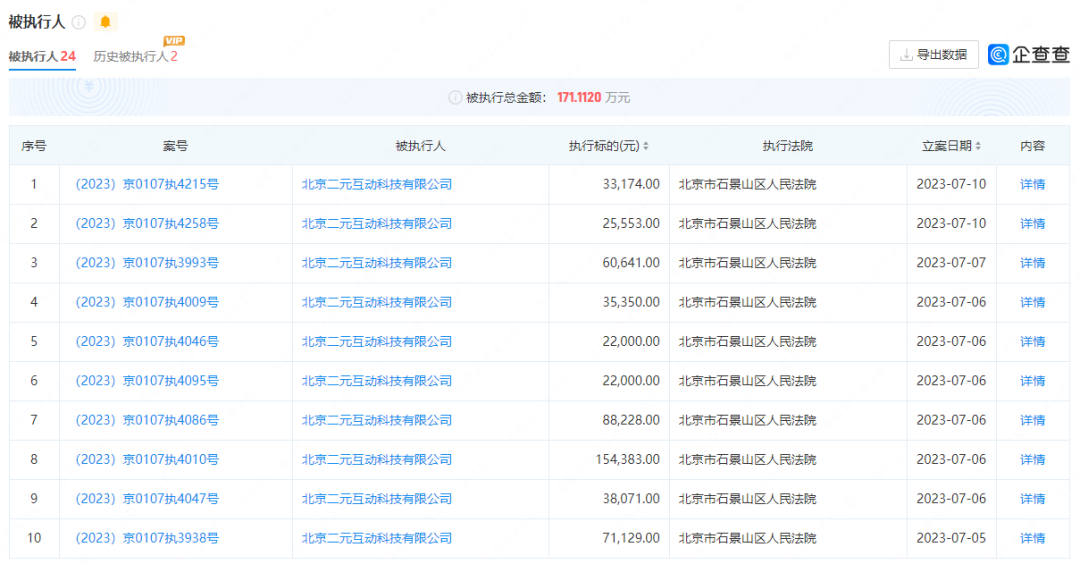Viewport: 1080px width, 564px height.
Task: Open 北京二元互动科技有限公司 link in row 9
Action: pyautogui.click(x=377, y=499)
